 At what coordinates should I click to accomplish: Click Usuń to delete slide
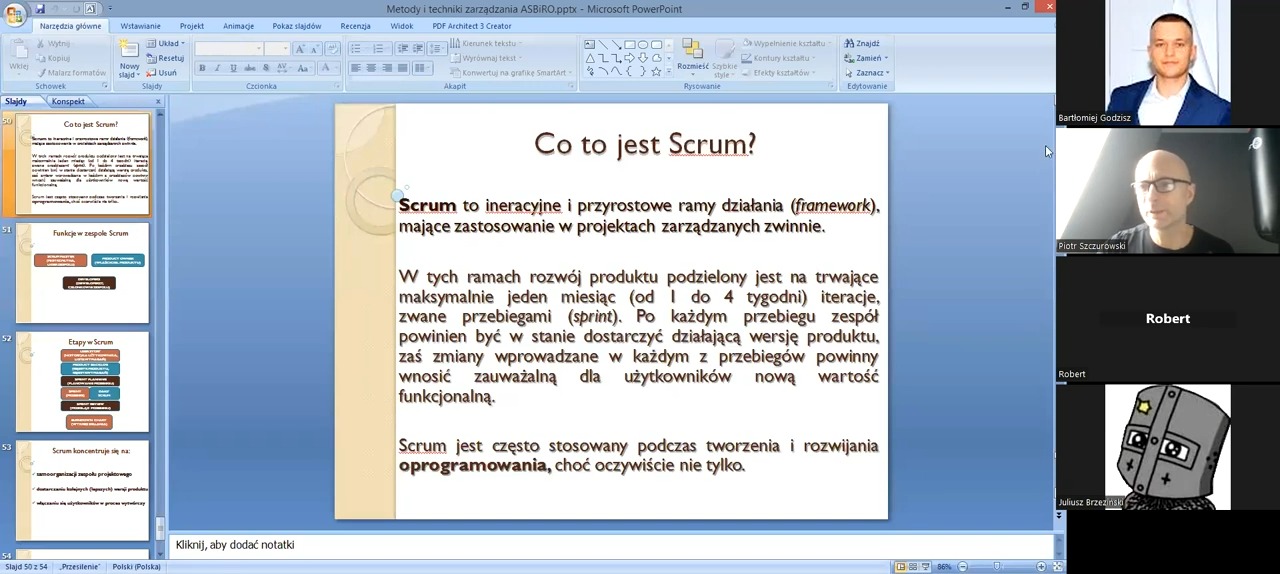coord(162,73)
